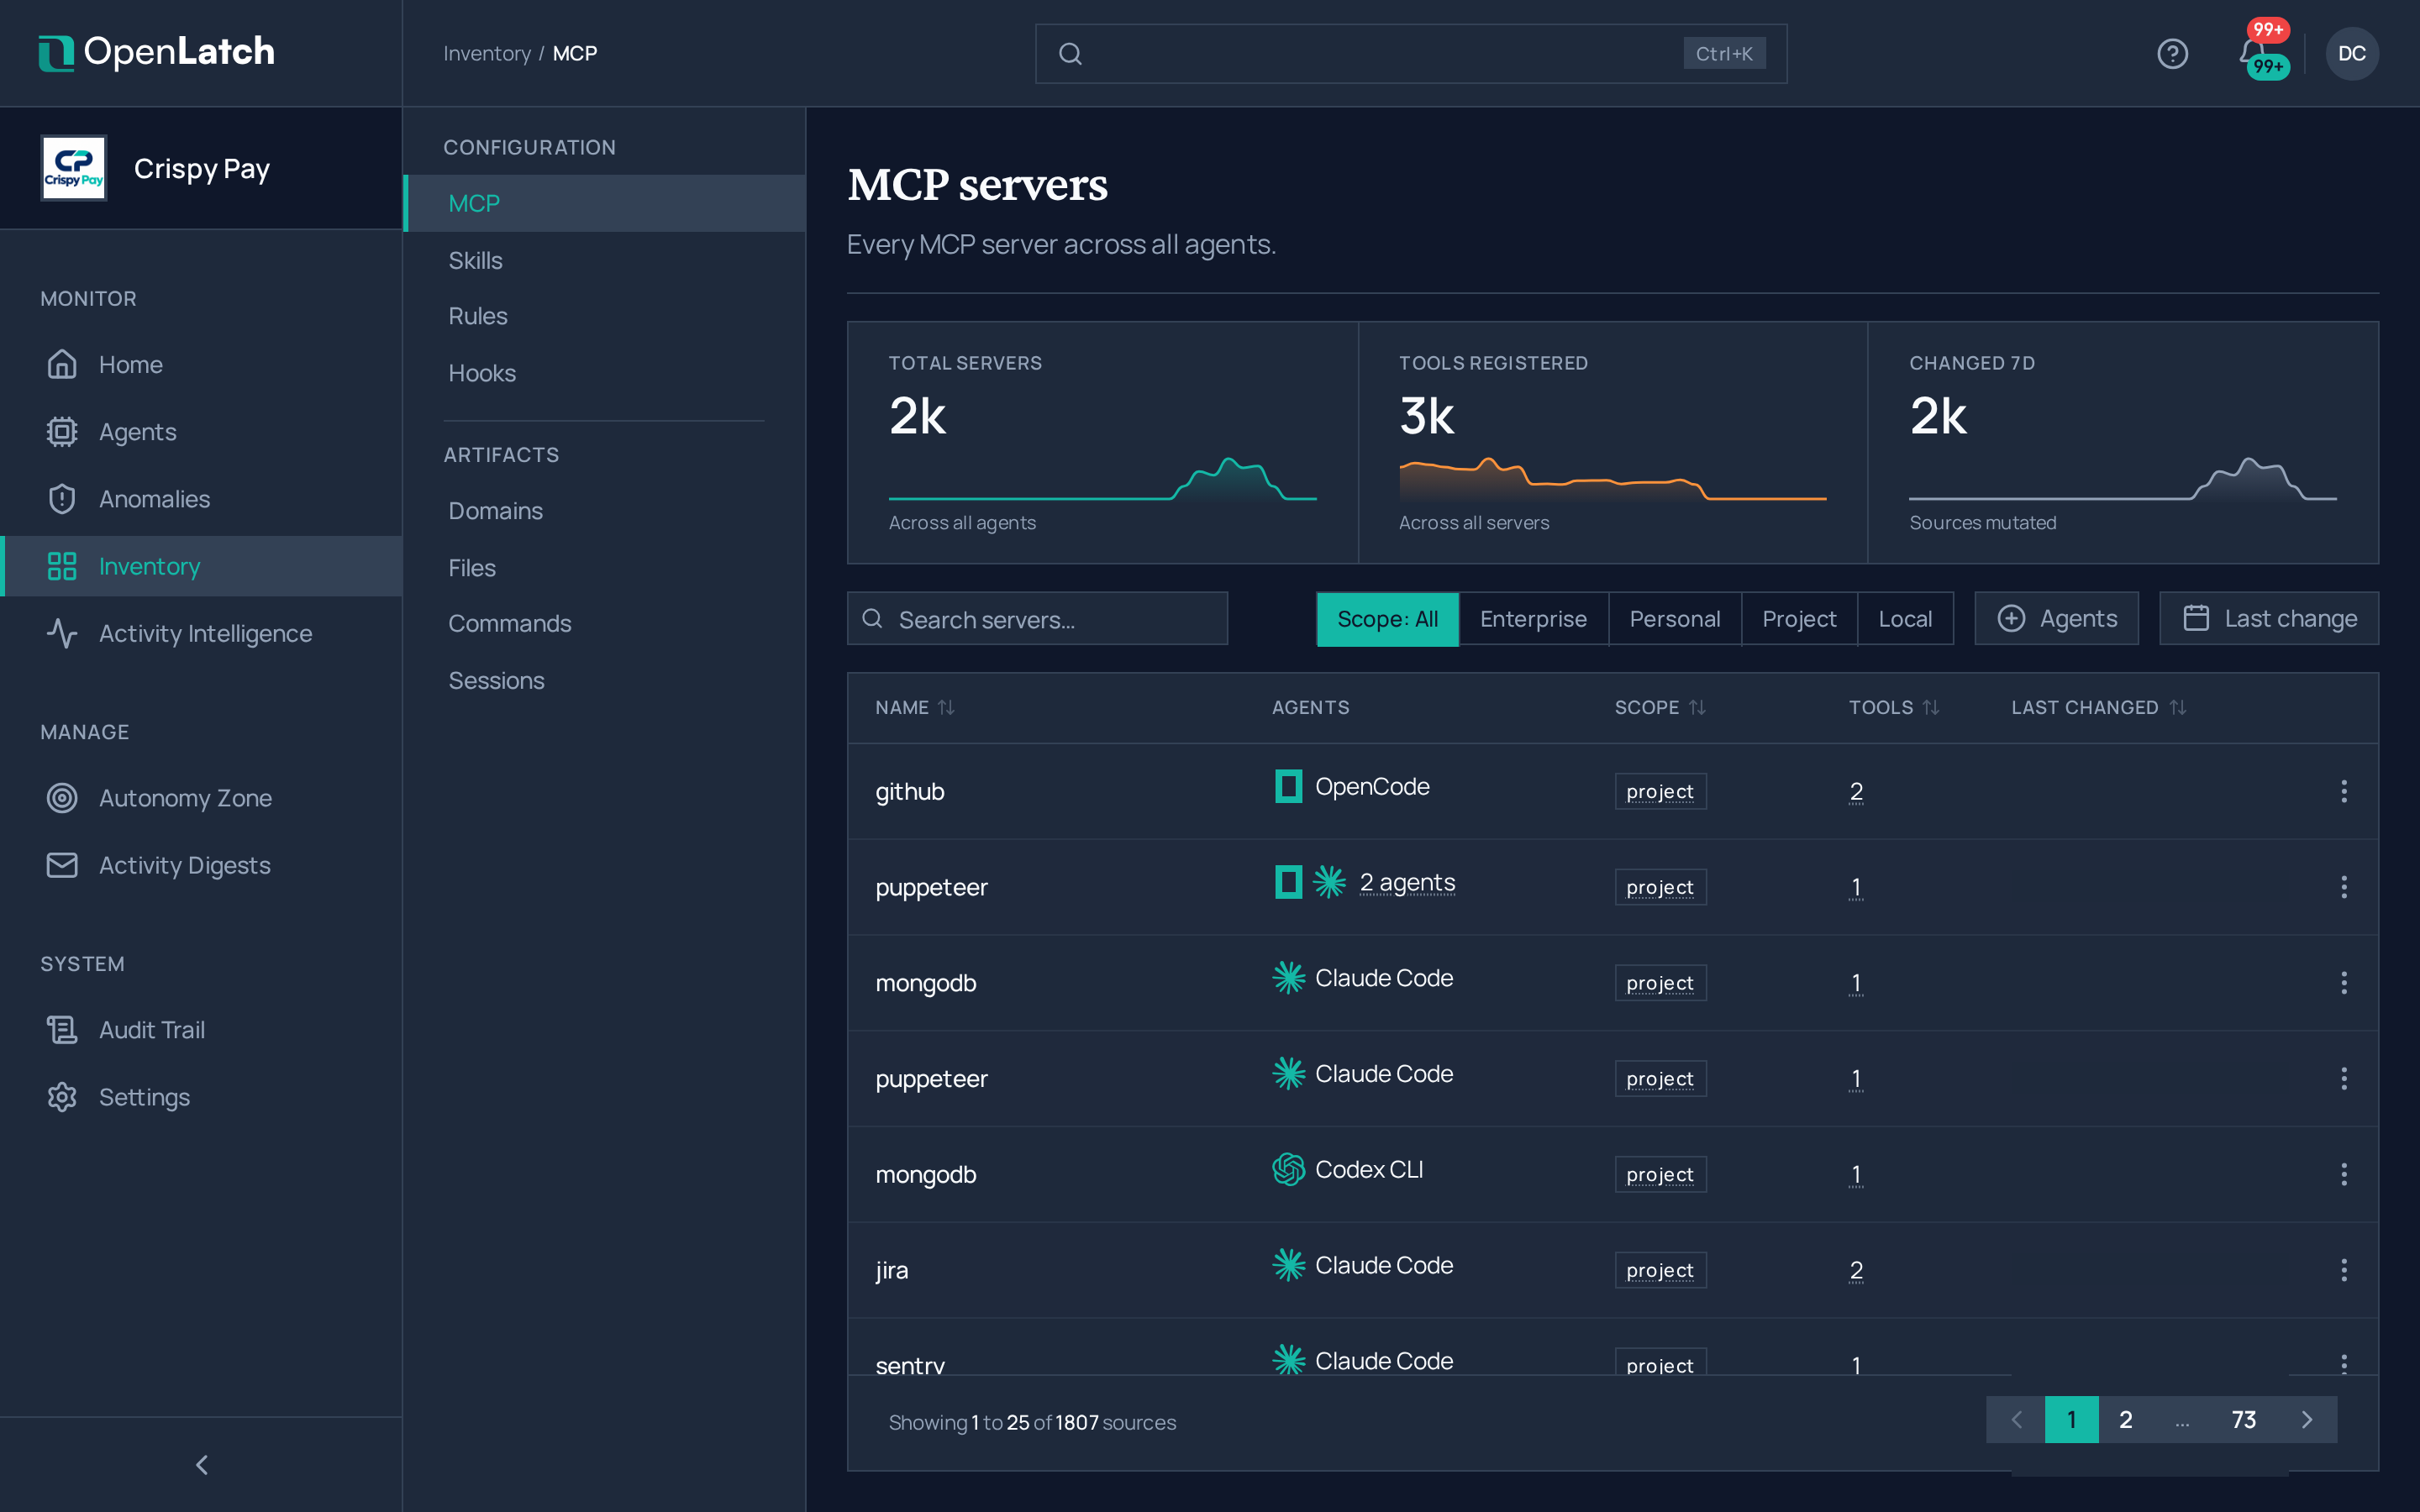
Task: Open Settings in the sidebar
Action: tap(201, 1096)
